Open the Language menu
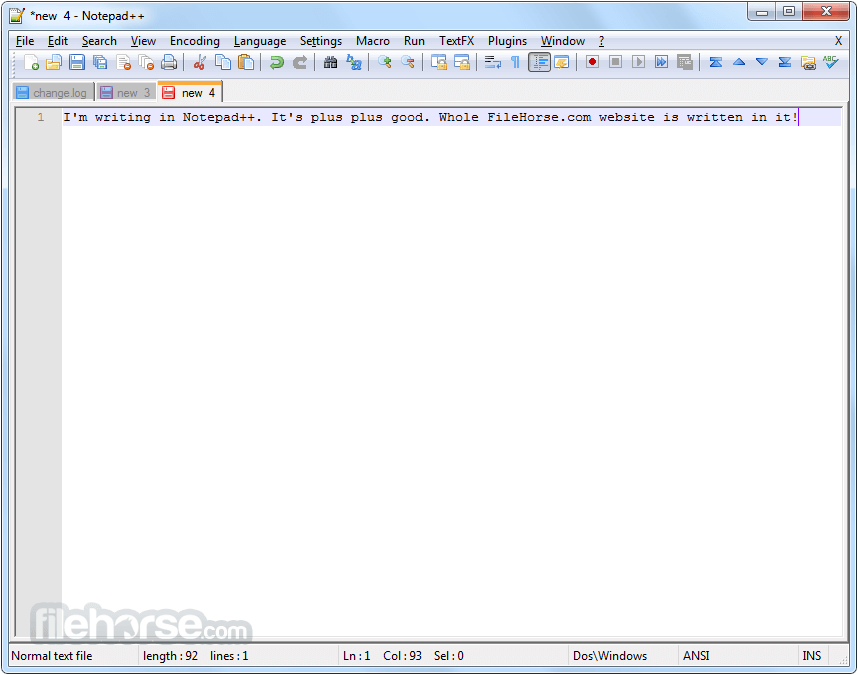858x675 pixels. tap(259, 41)
